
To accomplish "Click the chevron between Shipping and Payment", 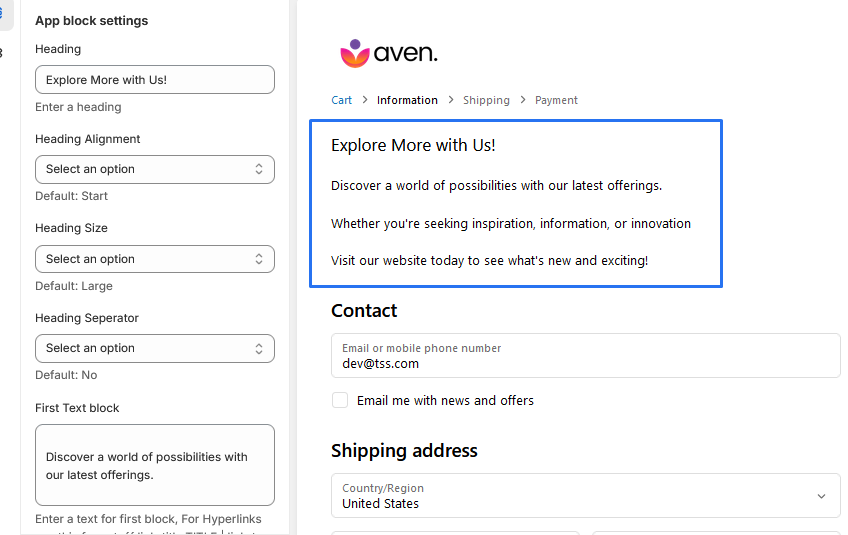I will click(x=523, y=100).
